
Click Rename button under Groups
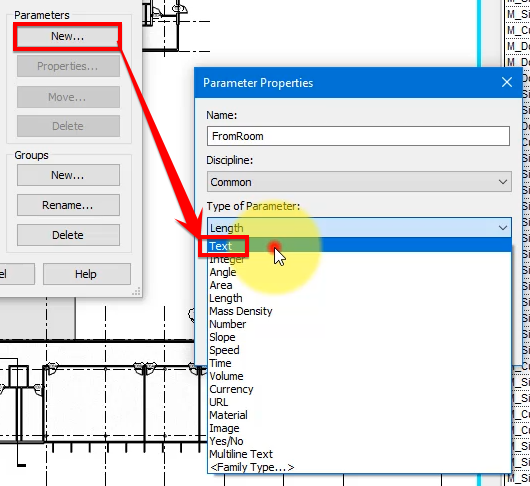pyautogui.click(x=68, y=205)
